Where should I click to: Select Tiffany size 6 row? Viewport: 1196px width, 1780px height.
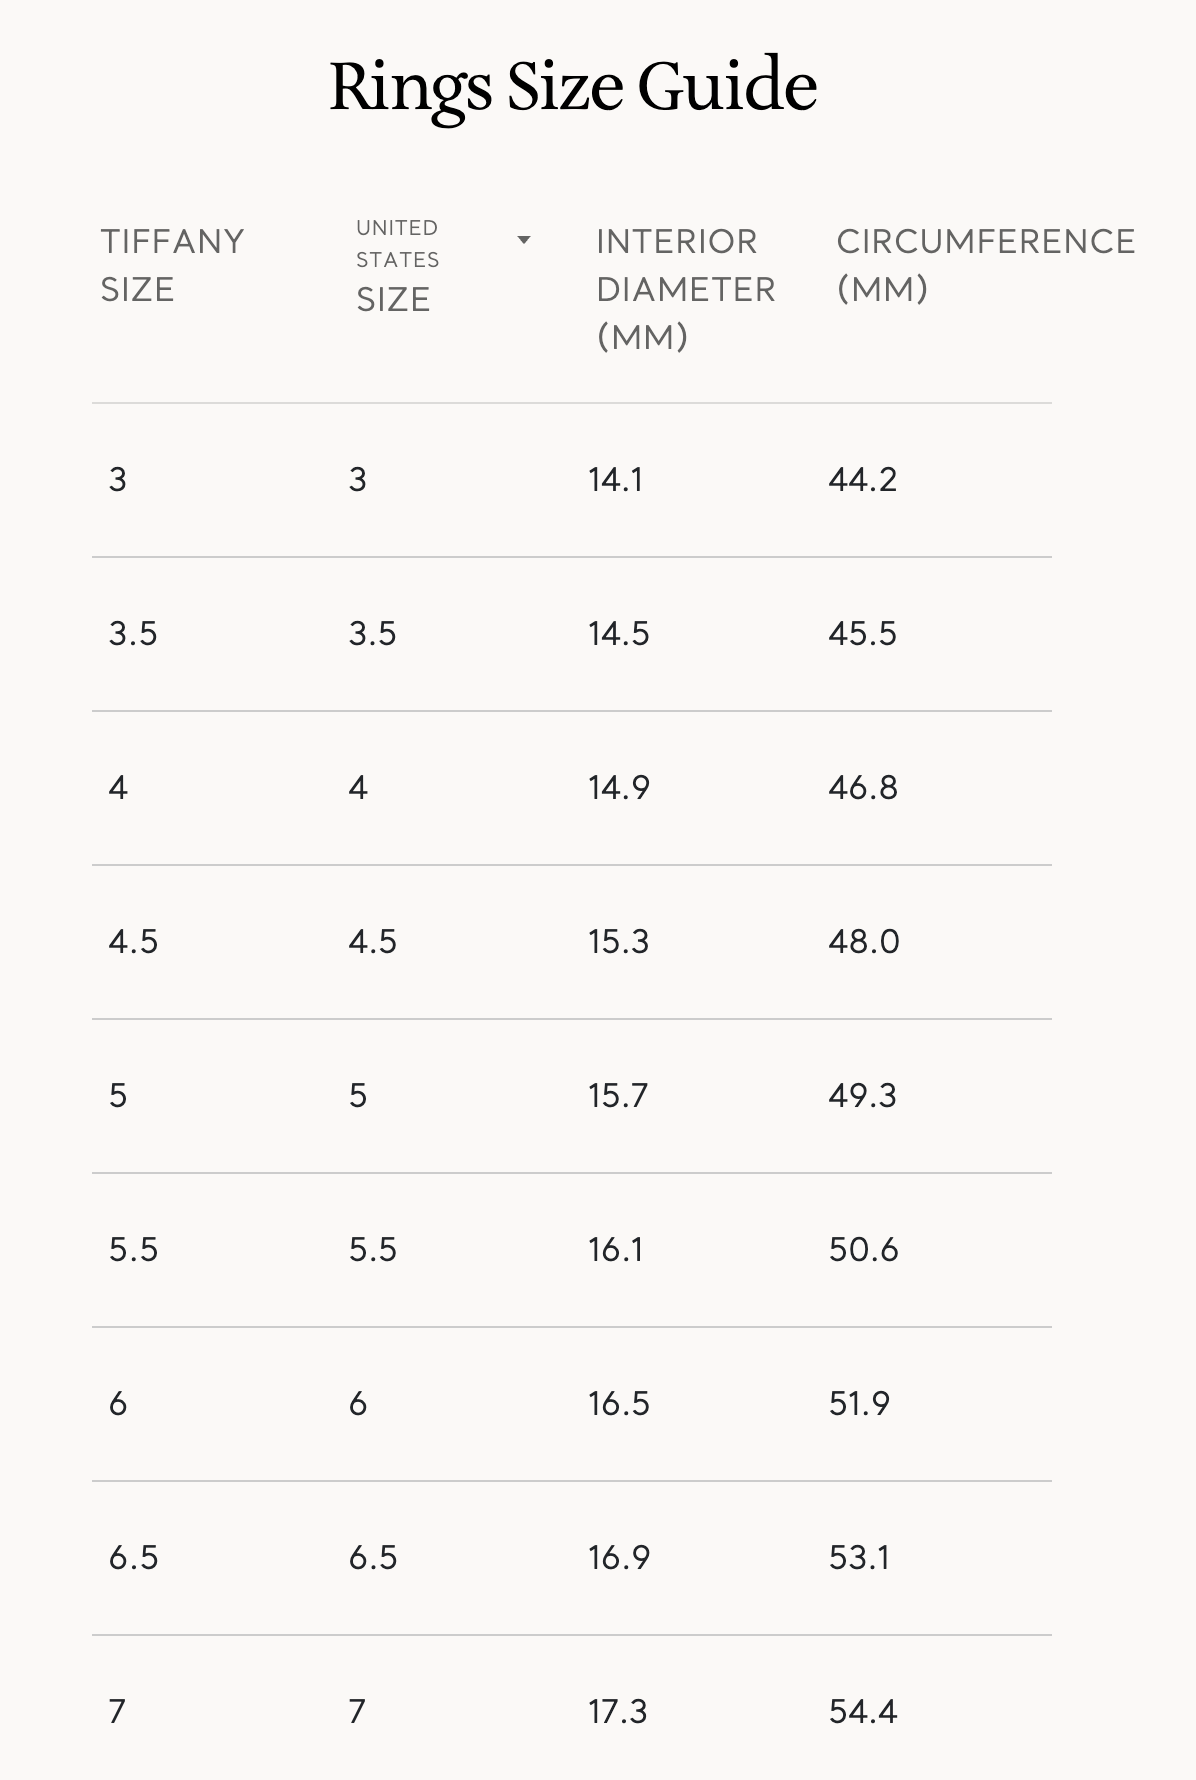[572, 1404]
